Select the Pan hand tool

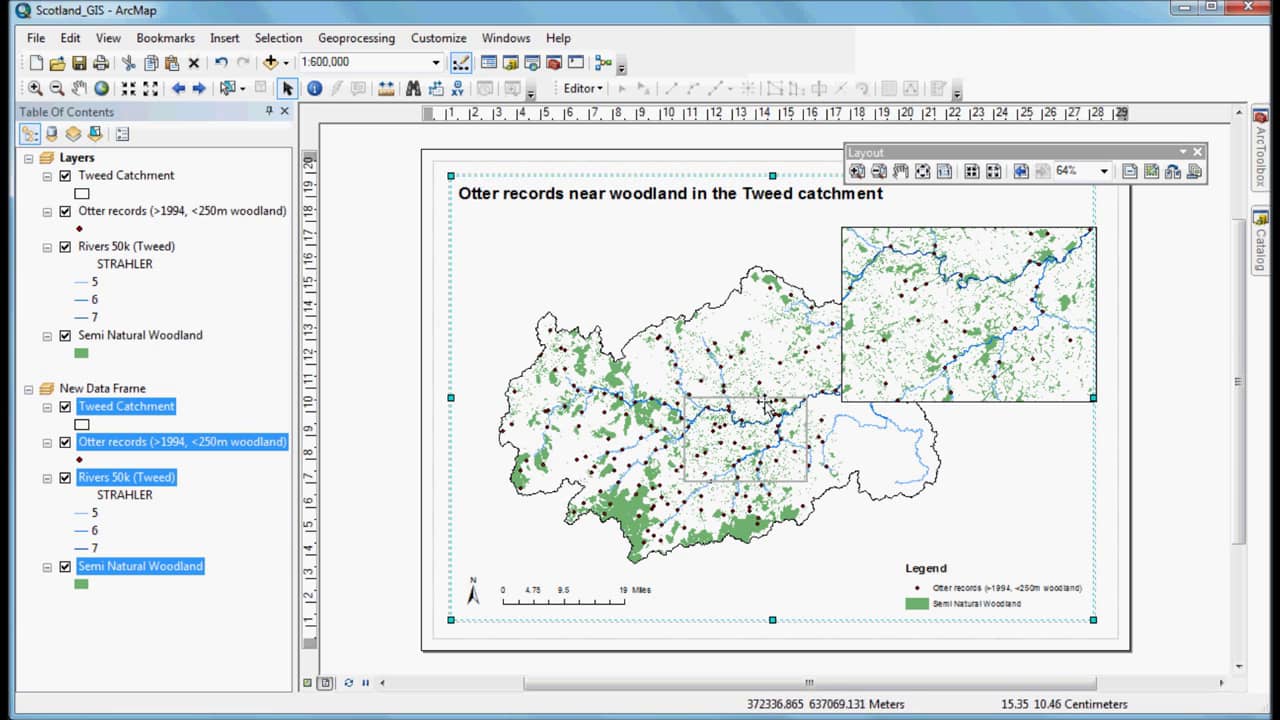[79, 88]
